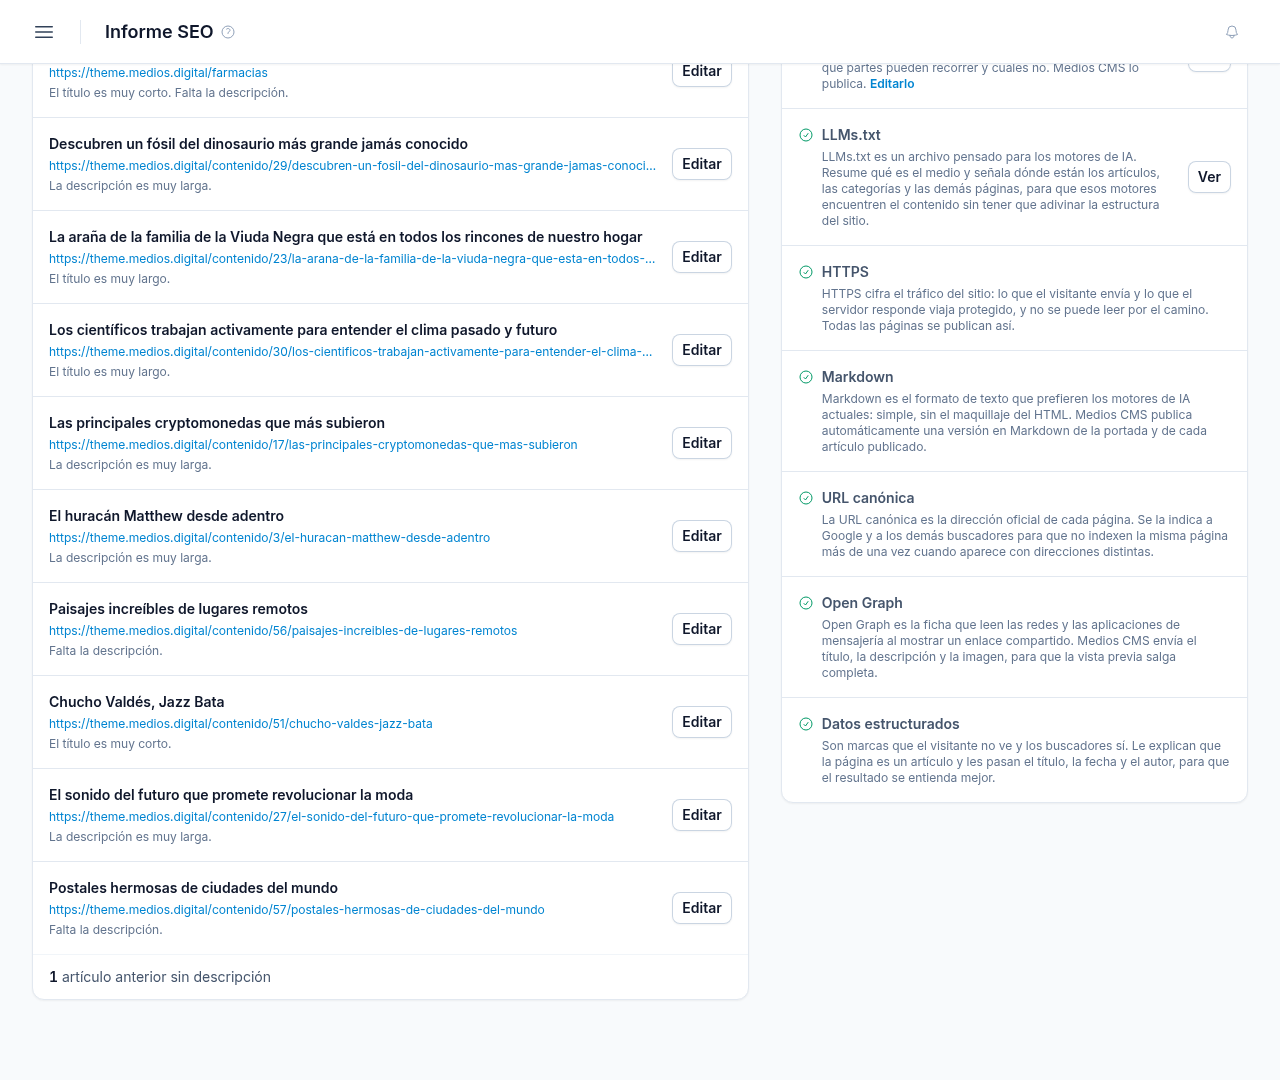Open the hamburger navigation menu
Image resolution: width=1280 pixels, height=1080 pixels.
pos(44,32)
